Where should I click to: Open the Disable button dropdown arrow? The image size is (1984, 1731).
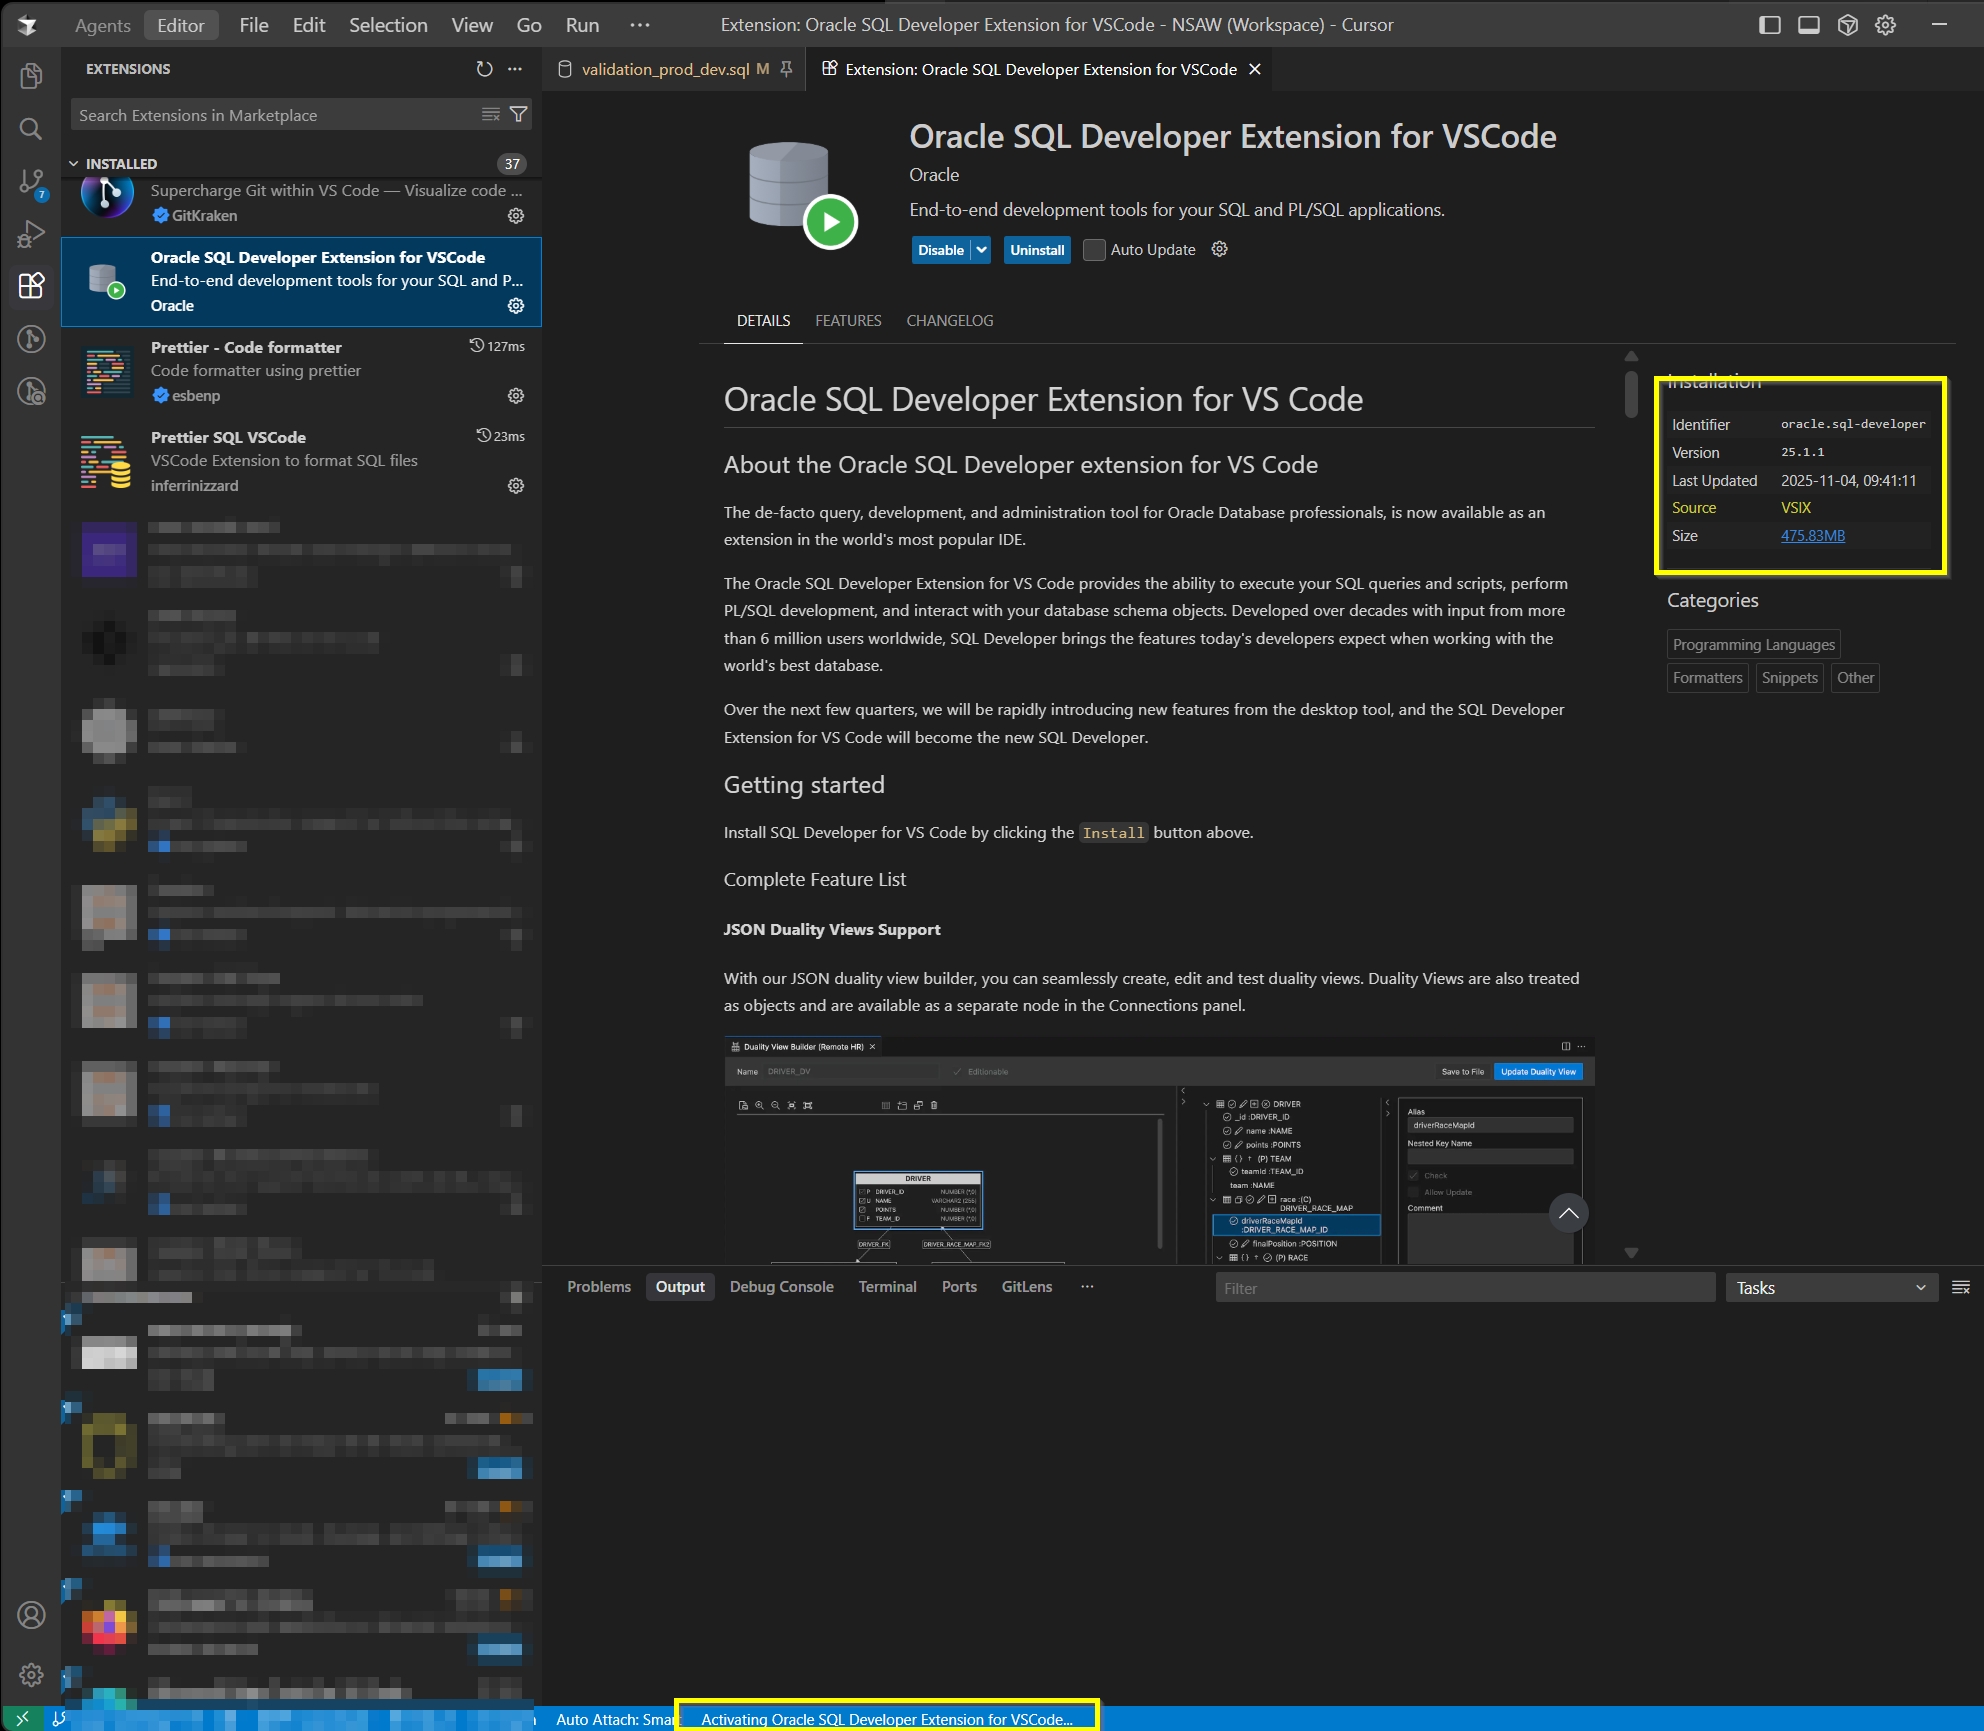pyautogui.click(x=981, y=250)
